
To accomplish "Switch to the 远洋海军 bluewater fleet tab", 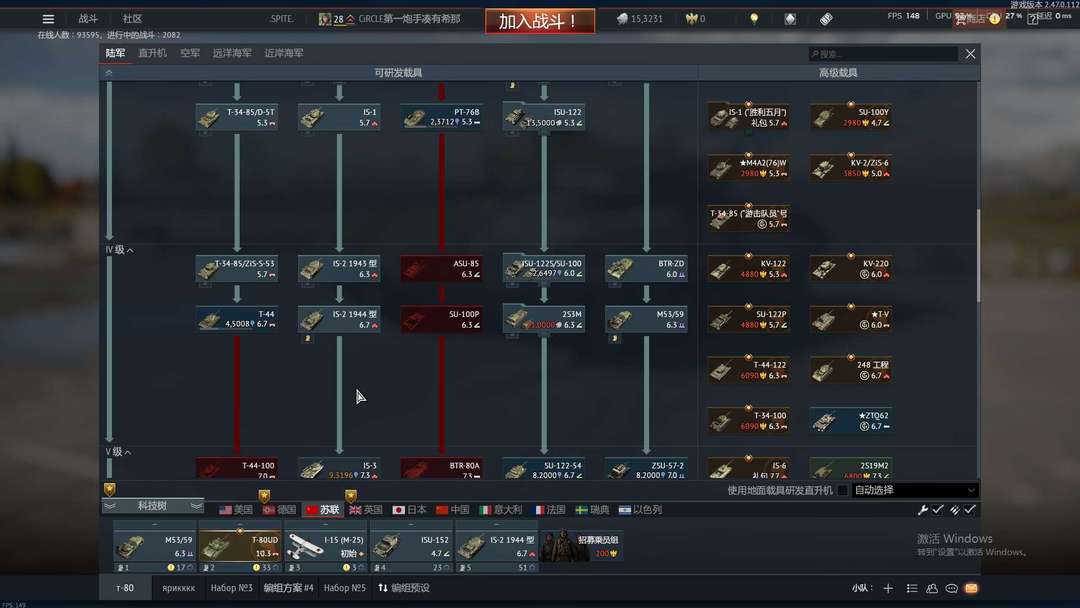I will pos(232,53).
